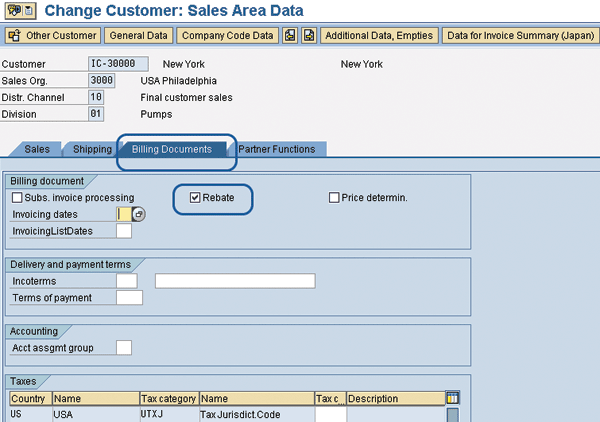The image size is (600, 422).
Task: Select the Tax Jurisdict.Code cell
Action: tap(257, 414)
